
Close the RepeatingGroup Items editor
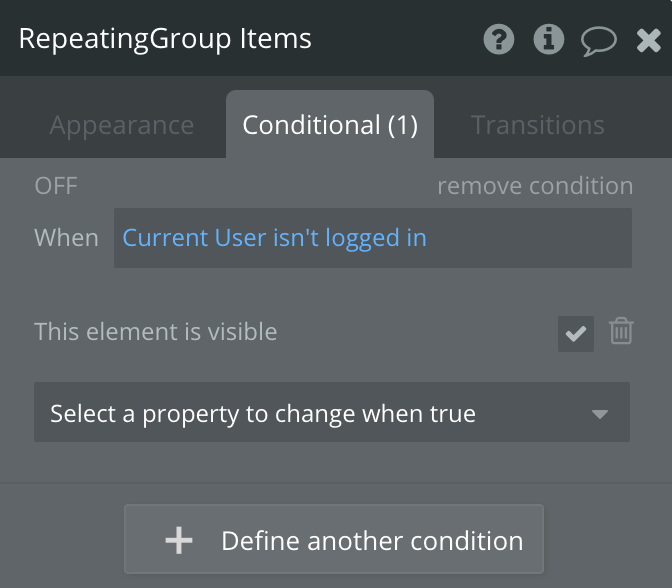pos(648,40)
